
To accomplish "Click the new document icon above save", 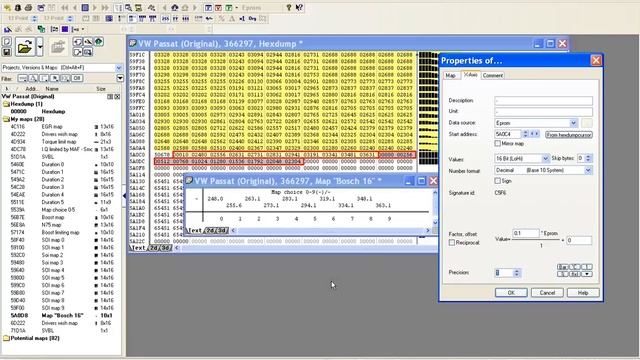I will 7,42.
